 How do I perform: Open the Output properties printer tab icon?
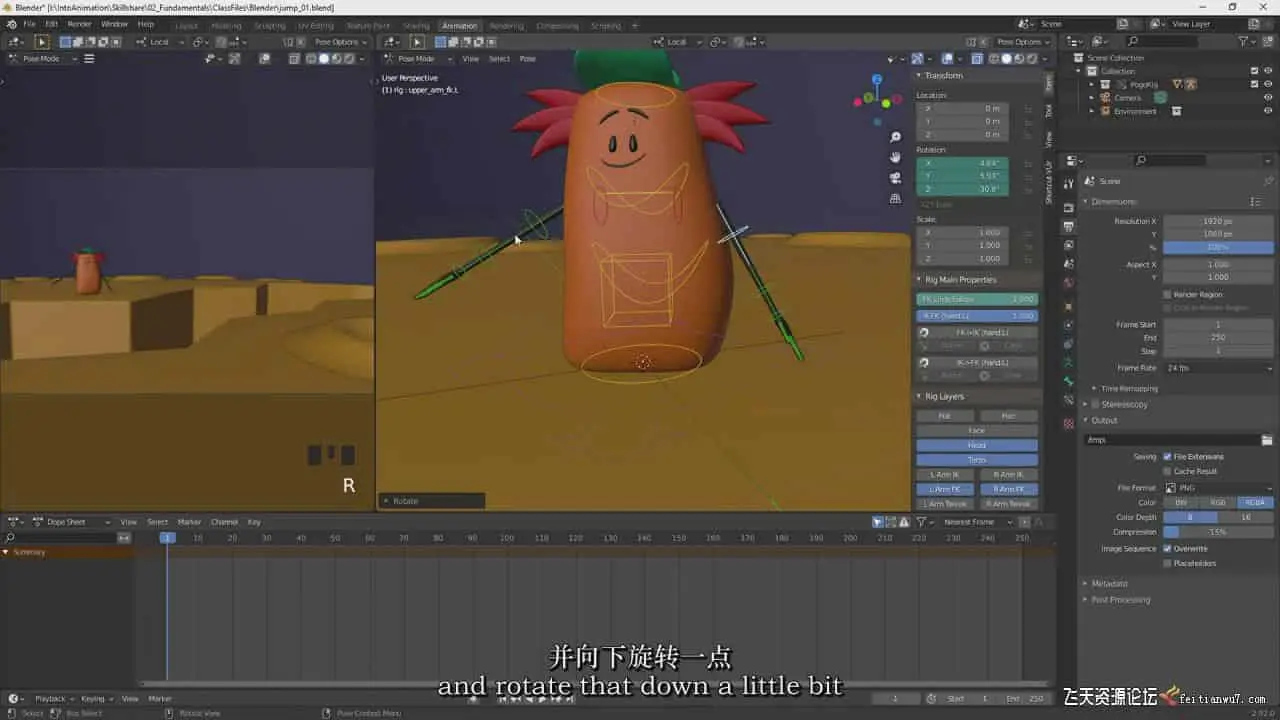[1069, 227]
